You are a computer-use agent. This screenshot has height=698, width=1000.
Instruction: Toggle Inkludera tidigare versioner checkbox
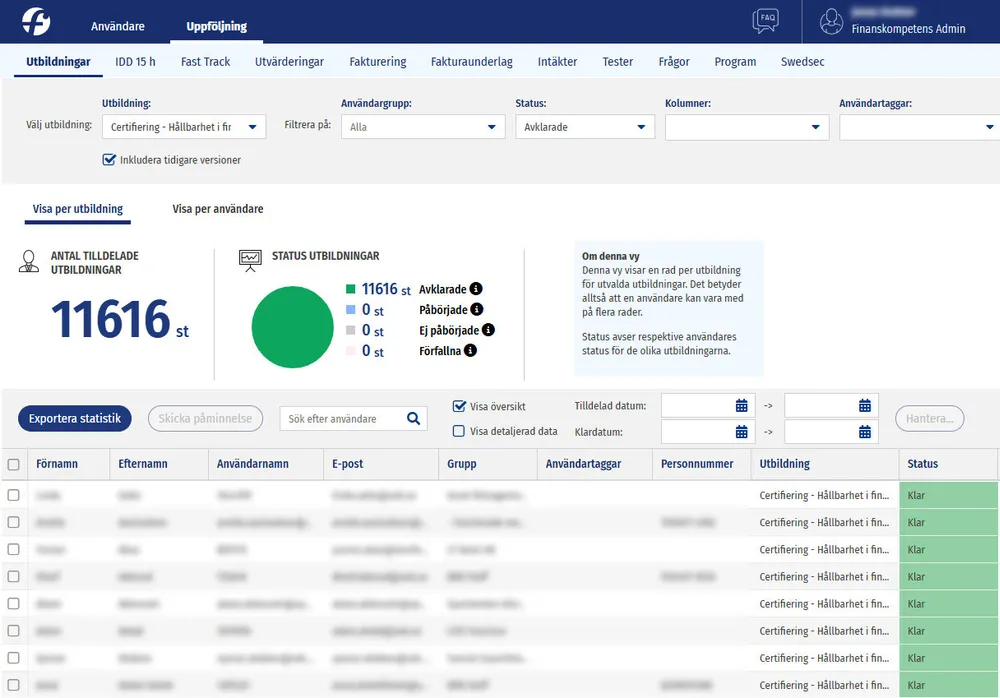[x=109, y=160]
